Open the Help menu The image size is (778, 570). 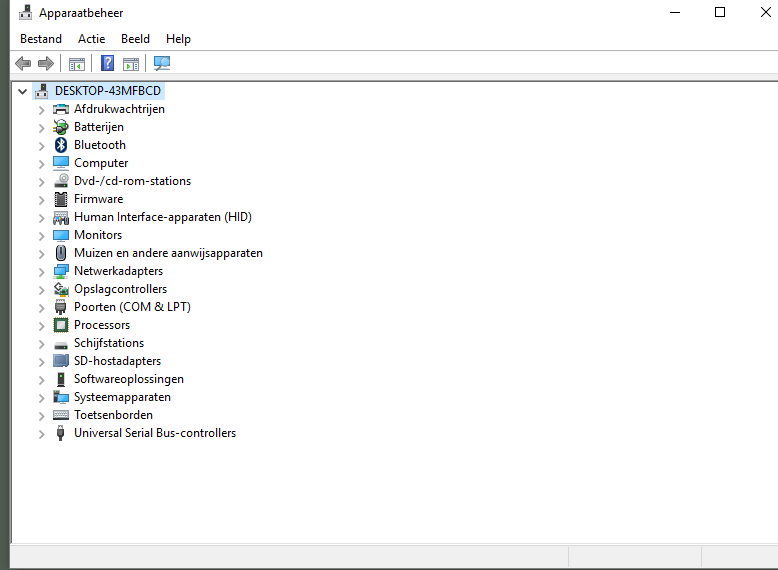pos(178,39)
